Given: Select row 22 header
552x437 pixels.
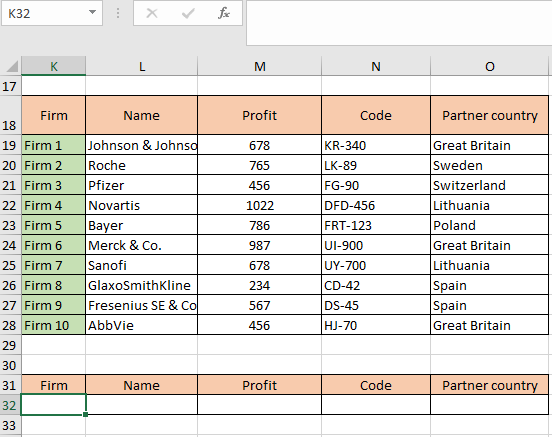Looking at the screenshot, I should pos(10,205).
